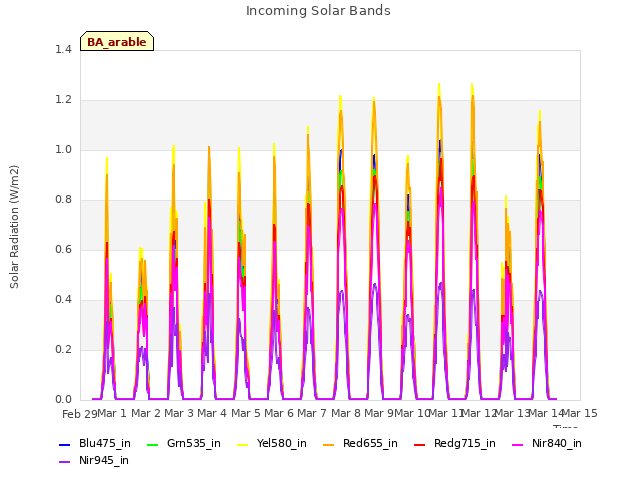This screenshot has height=480, width=640.
Task: Click the Grn535_in green legend swatch
Action: point(152,444)
